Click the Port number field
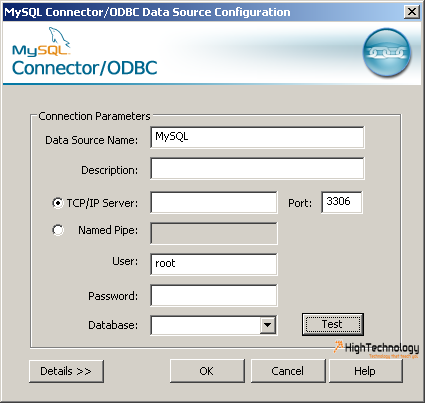This screenshot has width=425, height=403. point(342,202)
